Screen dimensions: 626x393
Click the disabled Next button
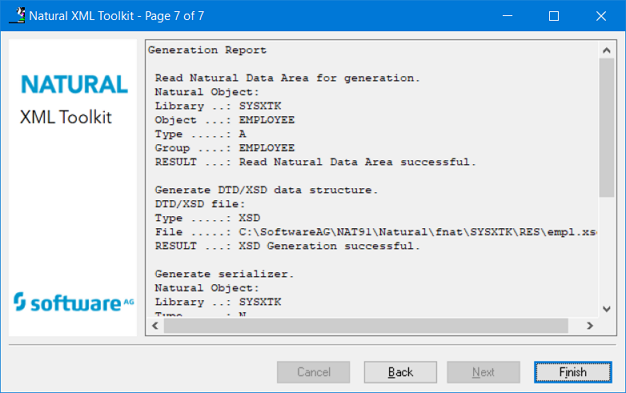click(x=483, y=372)
